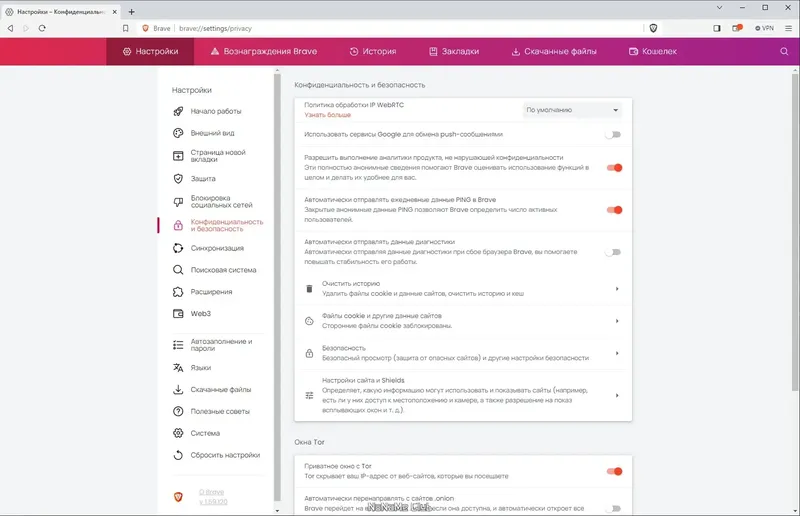Image resolution: width=800 pixels, height=516 pixels.
Task: Click the Синхронизация sync icon
Action: 178,248
